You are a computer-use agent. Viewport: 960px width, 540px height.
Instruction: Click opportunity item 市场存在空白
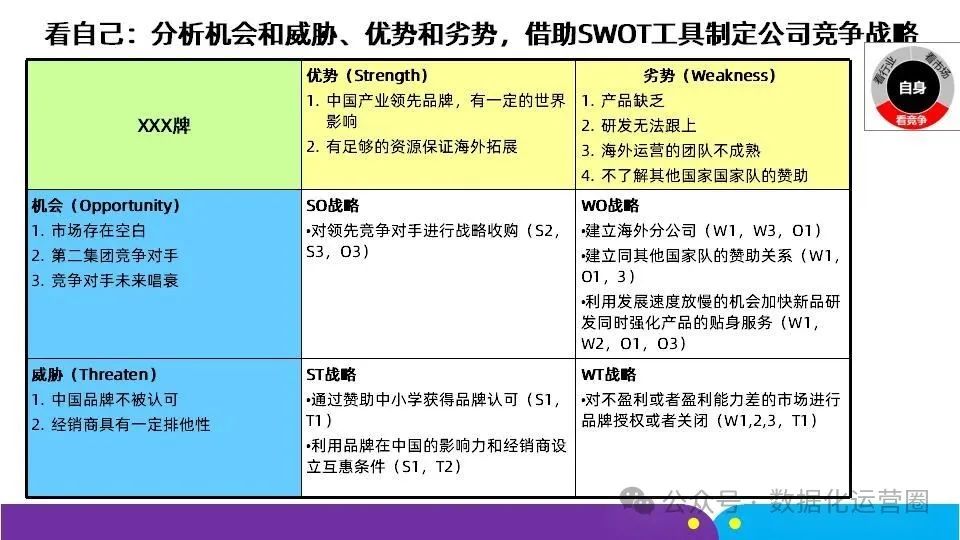coord(89,231)
